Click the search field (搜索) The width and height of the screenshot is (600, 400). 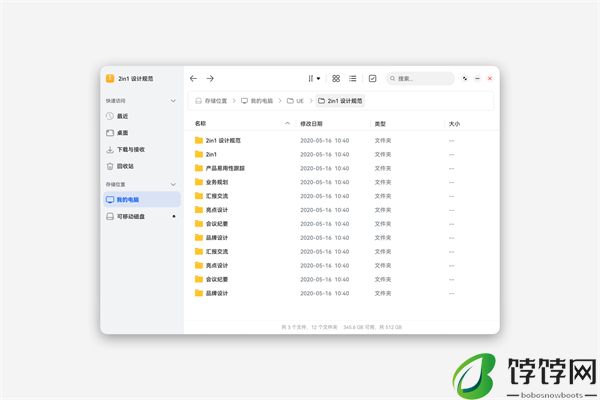[x=420, y=78]
